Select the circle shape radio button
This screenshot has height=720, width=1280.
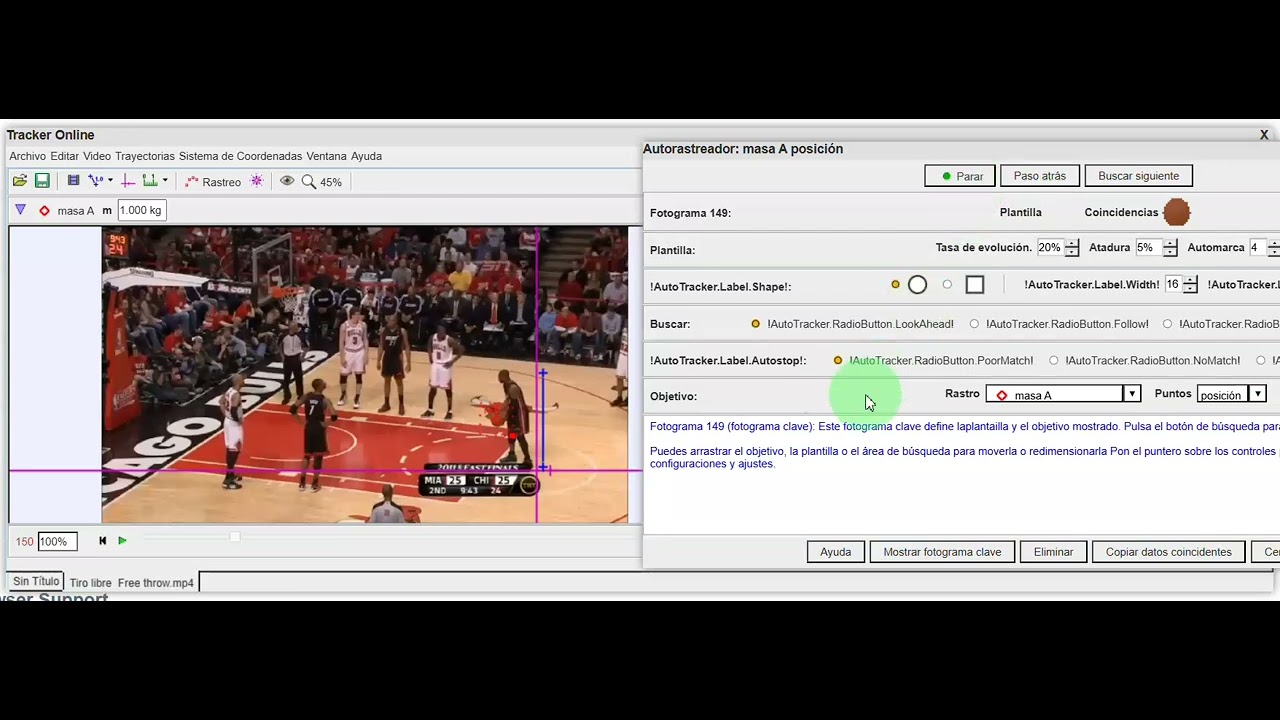896,285
